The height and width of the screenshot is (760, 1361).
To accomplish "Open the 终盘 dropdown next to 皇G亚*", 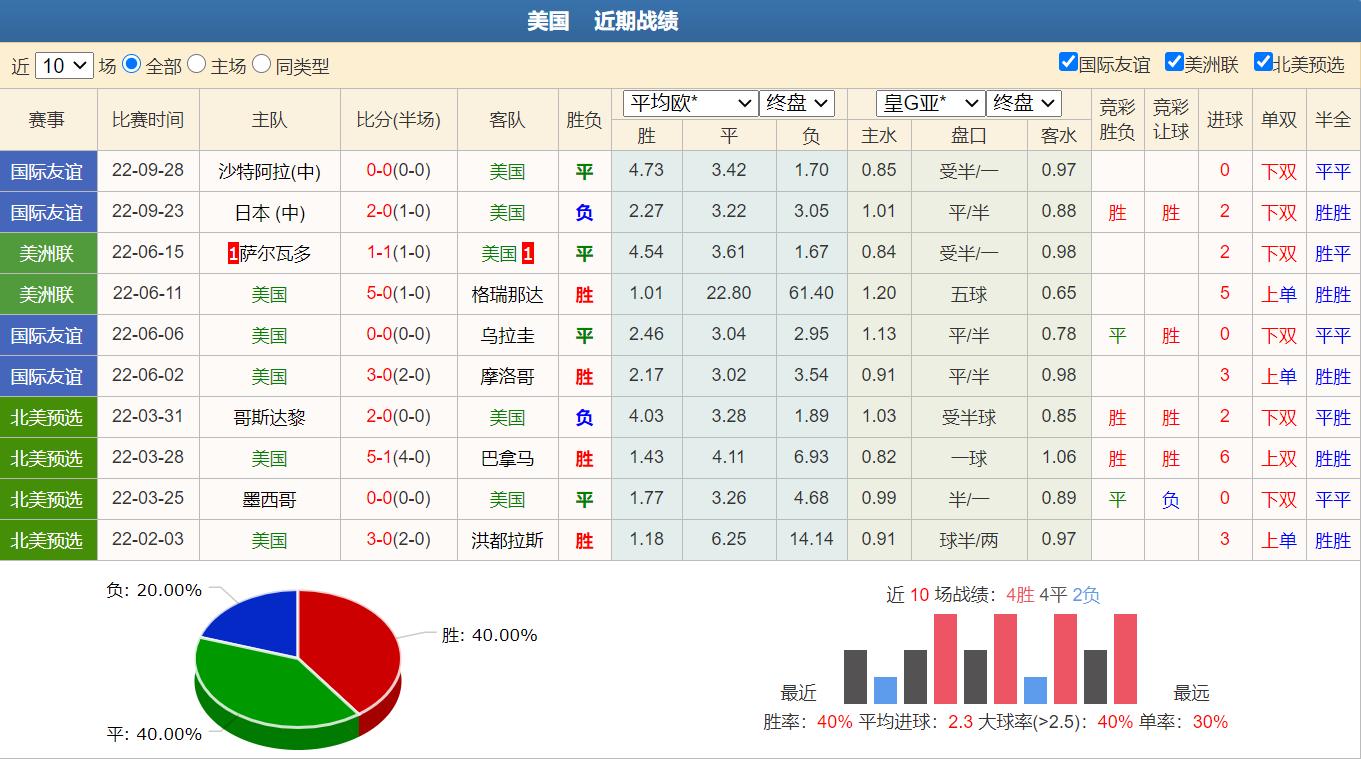I will point(1023,103).
